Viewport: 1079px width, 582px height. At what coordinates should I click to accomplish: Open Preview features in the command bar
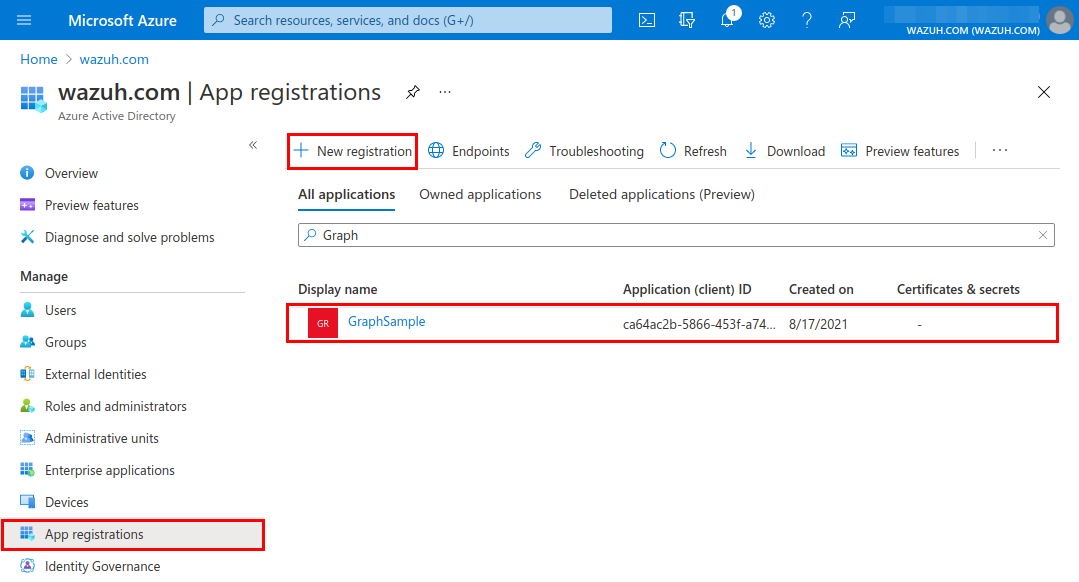(x=900, y=151)
